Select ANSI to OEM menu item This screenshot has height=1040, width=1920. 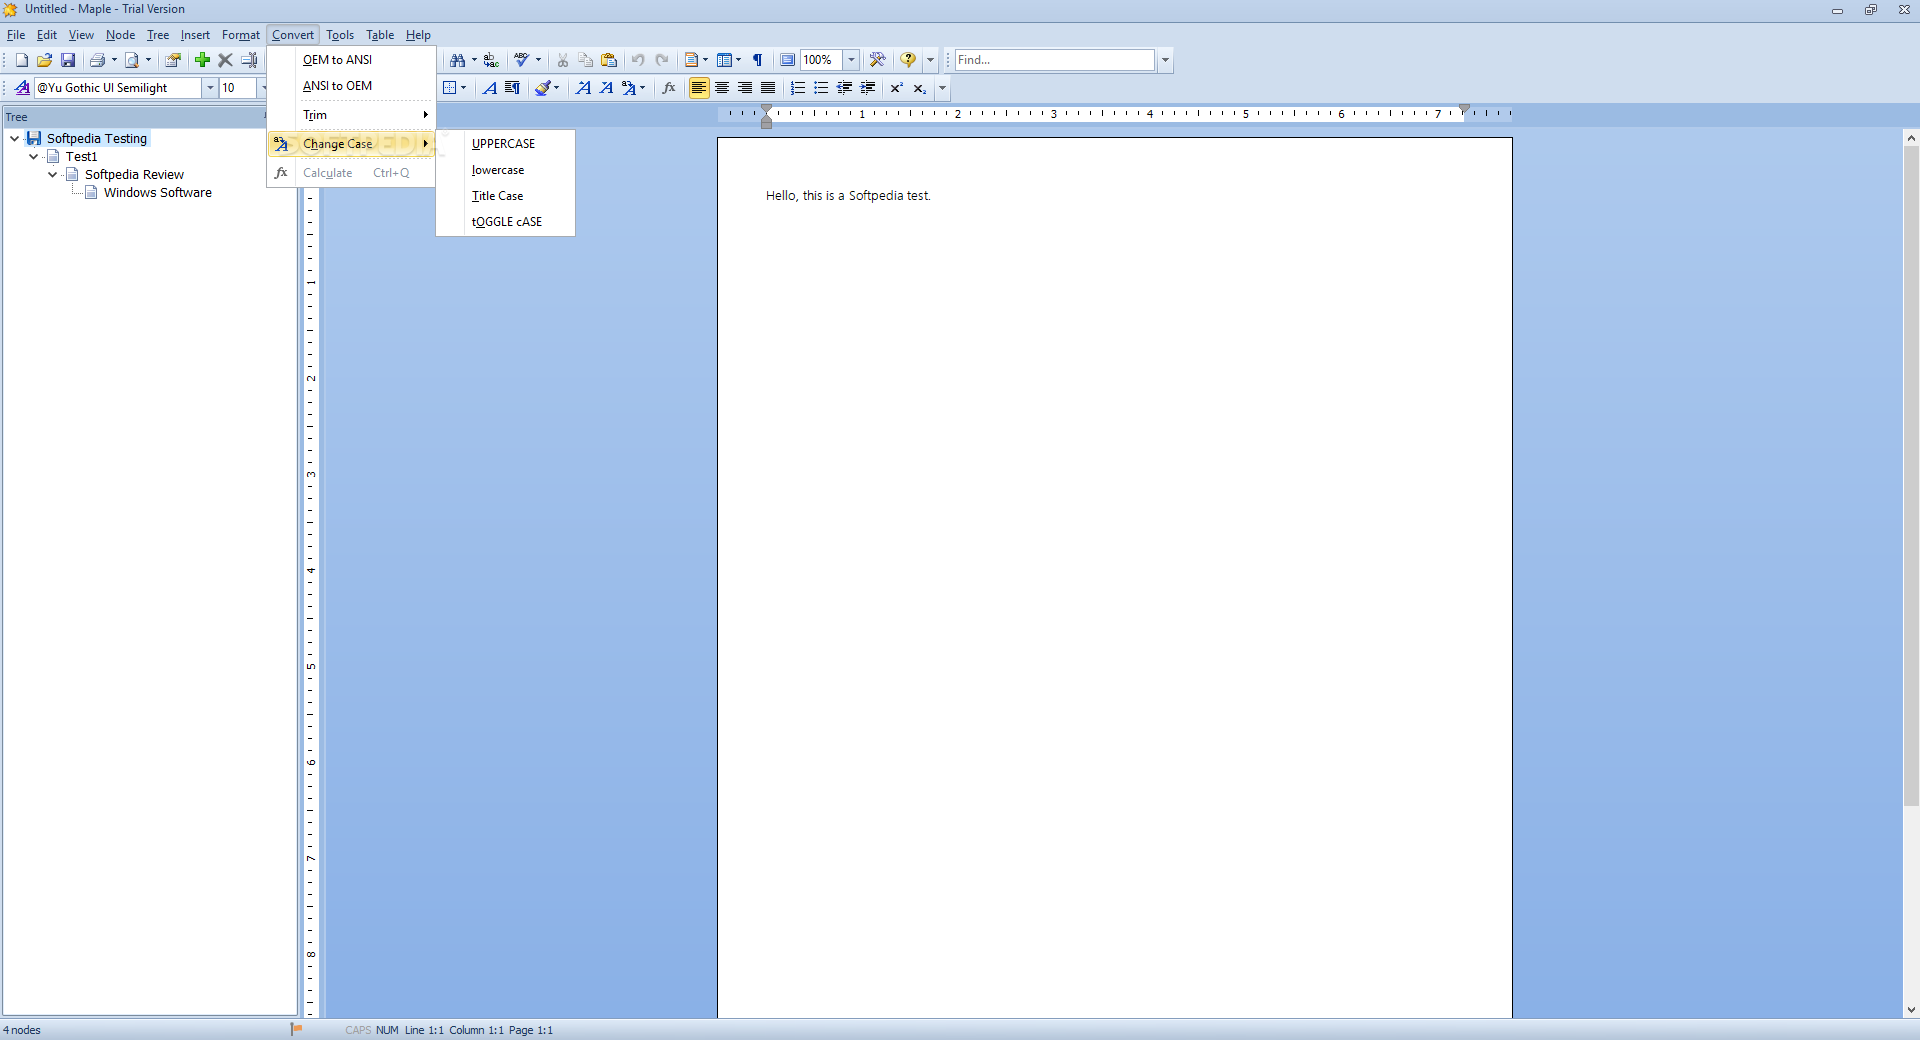click(x=351, y=86)
